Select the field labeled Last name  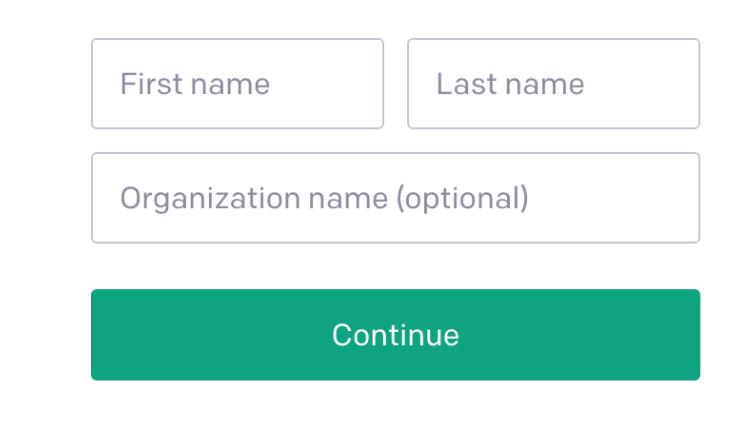click(553, 84)
